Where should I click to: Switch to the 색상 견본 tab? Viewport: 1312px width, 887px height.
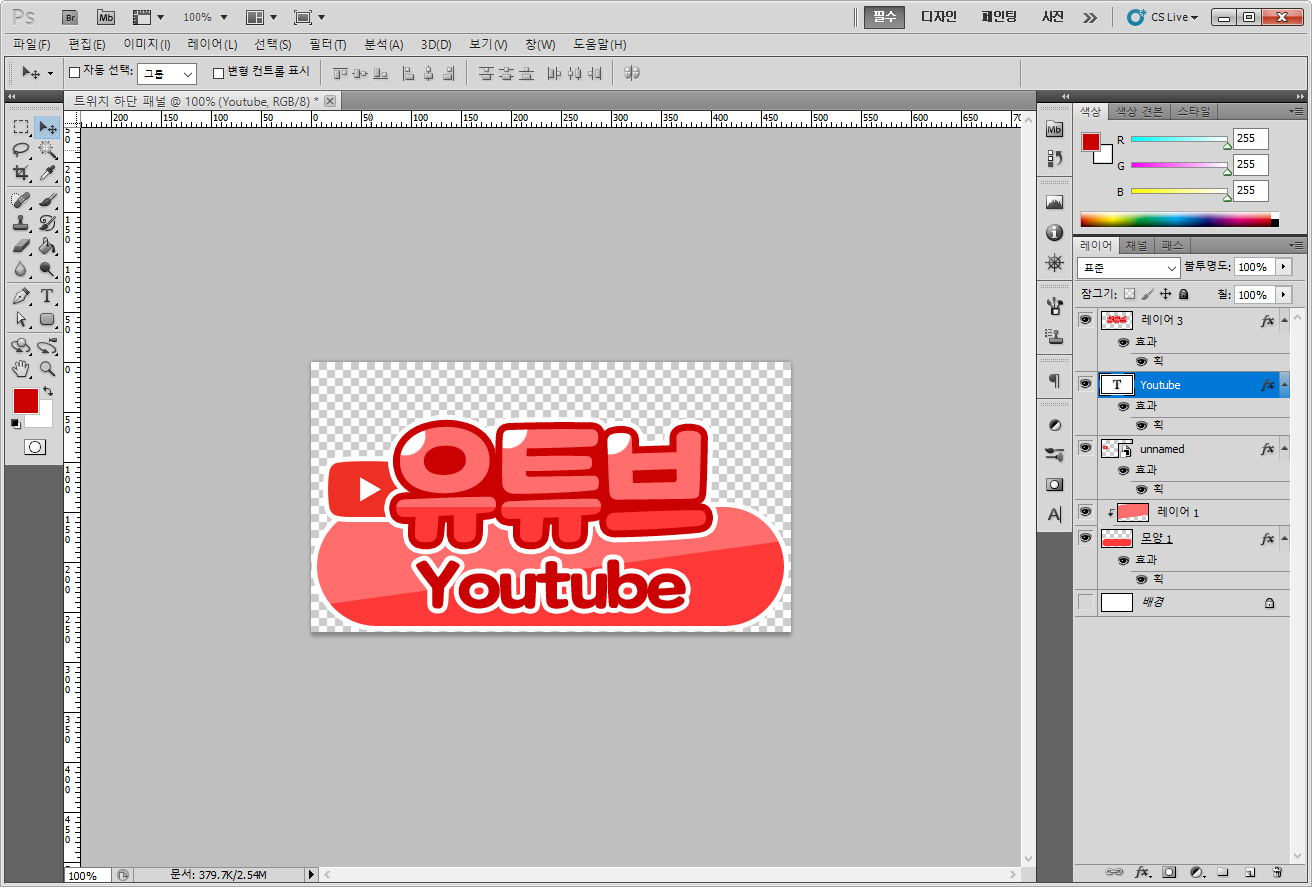pyautogui.click(x=1139, y=111)
